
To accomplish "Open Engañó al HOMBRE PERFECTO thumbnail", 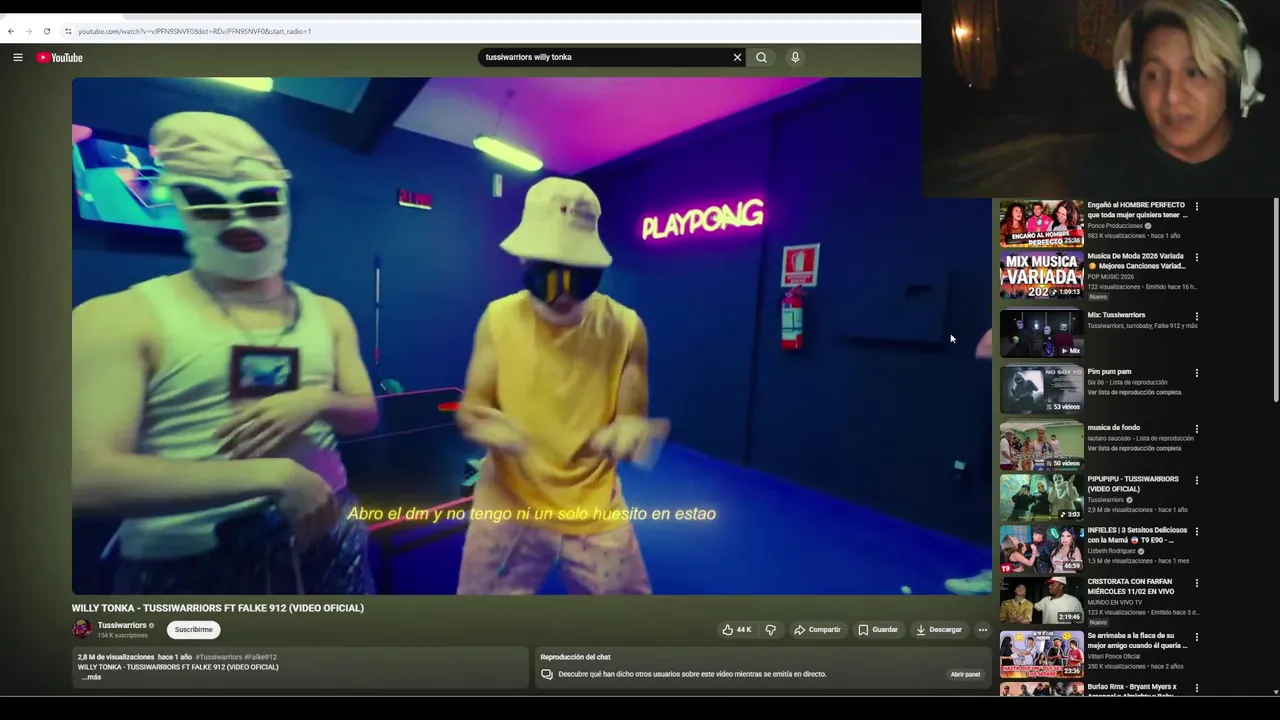I will pos(1041,223).
